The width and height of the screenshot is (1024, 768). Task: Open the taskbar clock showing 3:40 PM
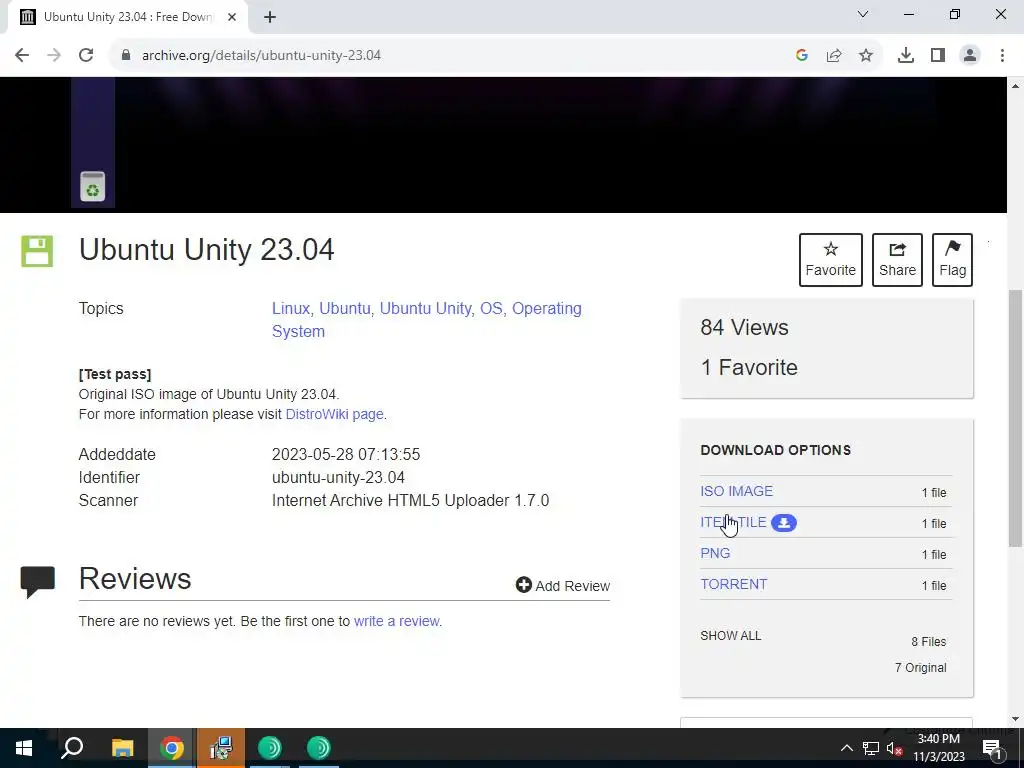[x=938, y=748]
